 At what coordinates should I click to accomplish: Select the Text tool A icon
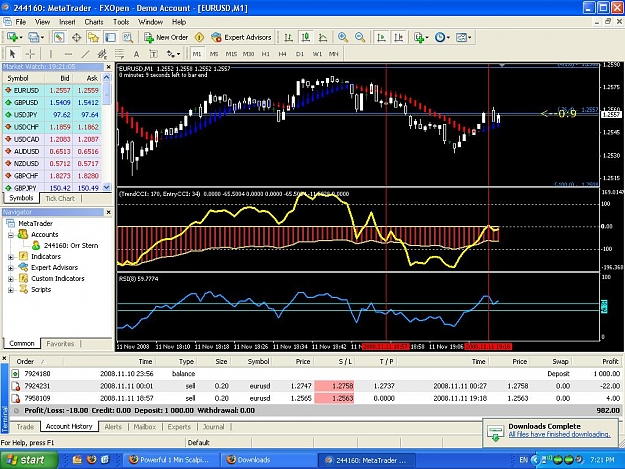136,54
